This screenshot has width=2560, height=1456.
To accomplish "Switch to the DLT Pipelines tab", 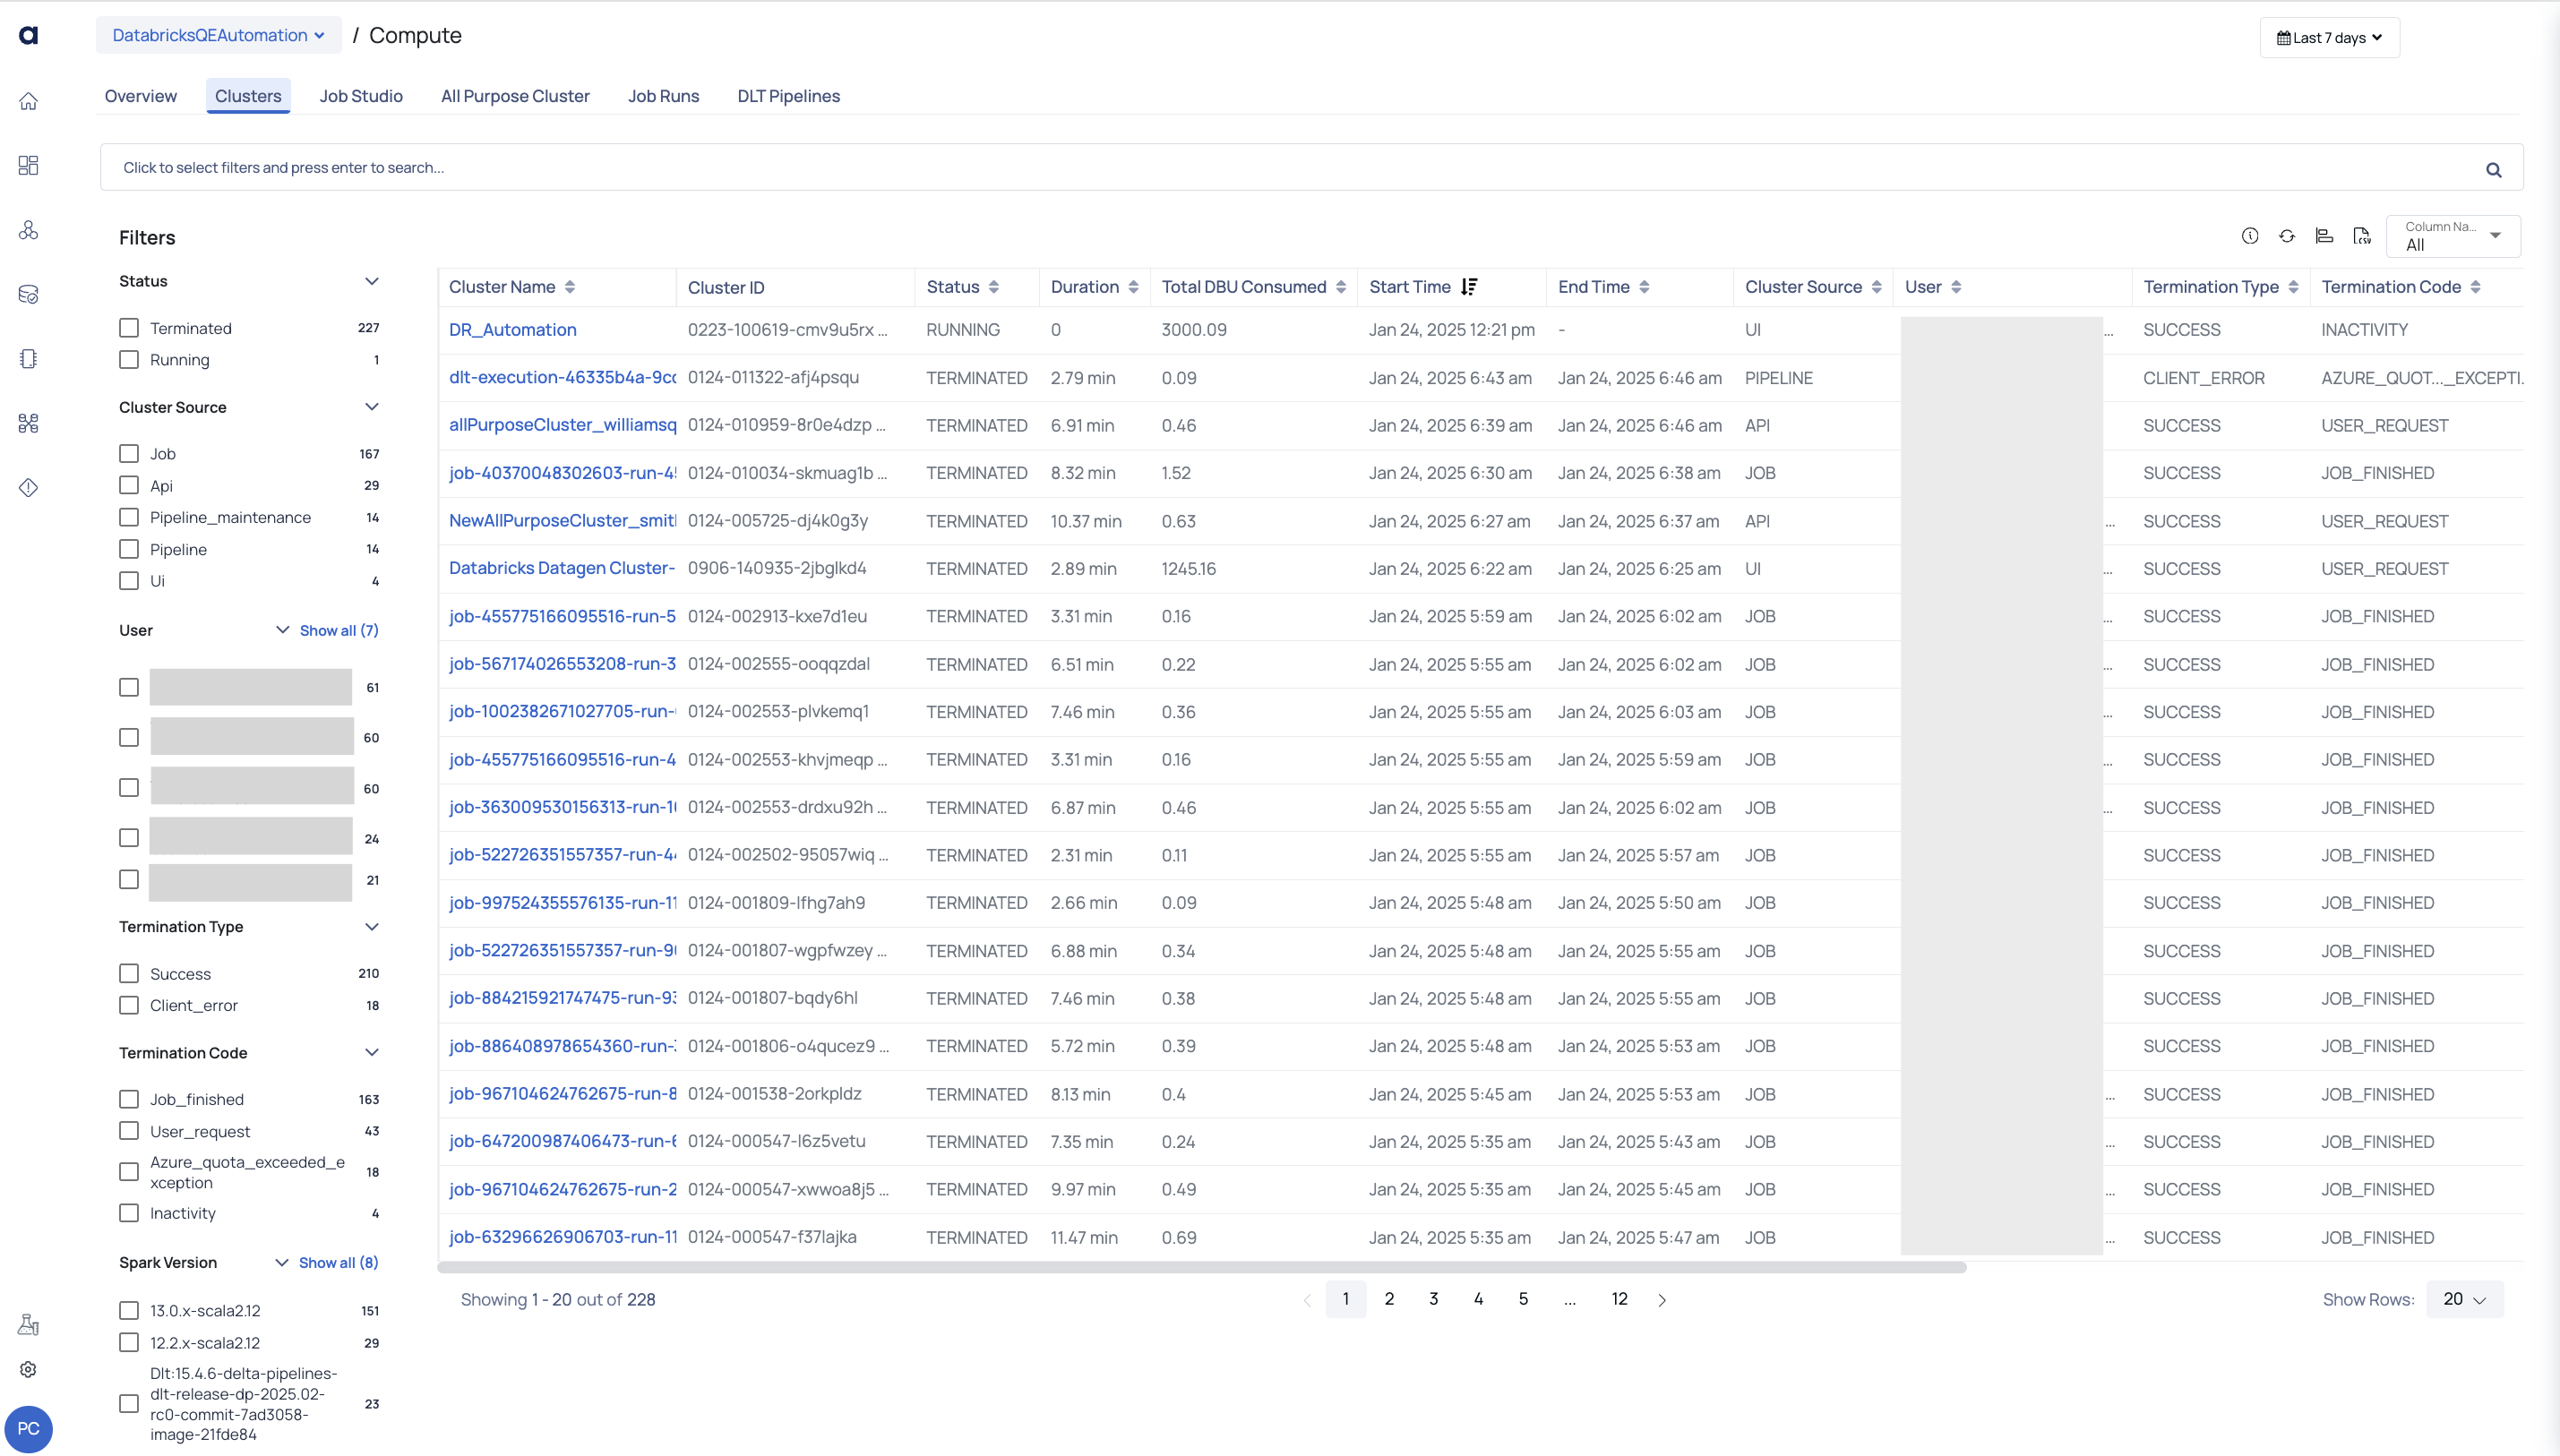I will (788, 96).
